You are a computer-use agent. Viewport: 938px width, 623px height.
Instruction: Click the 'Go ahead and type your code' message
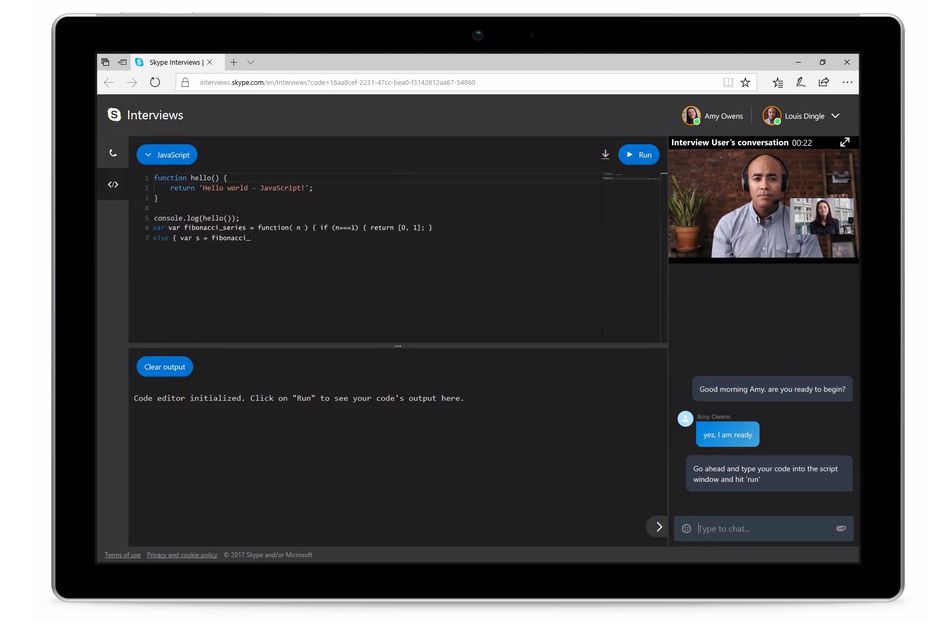pos(769,474)
